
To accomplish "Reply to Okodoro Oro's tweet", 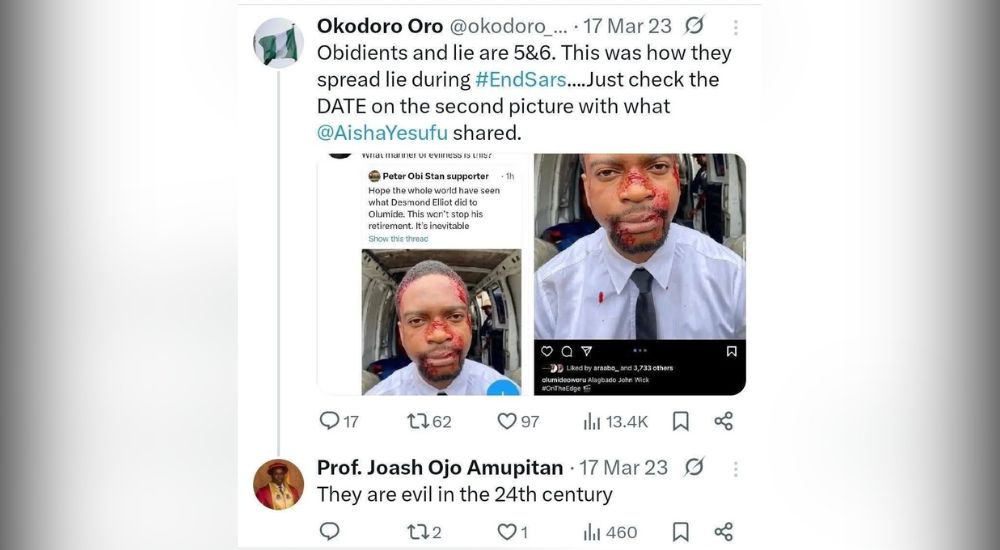I will pyautogui.click(x=330, y=421).
